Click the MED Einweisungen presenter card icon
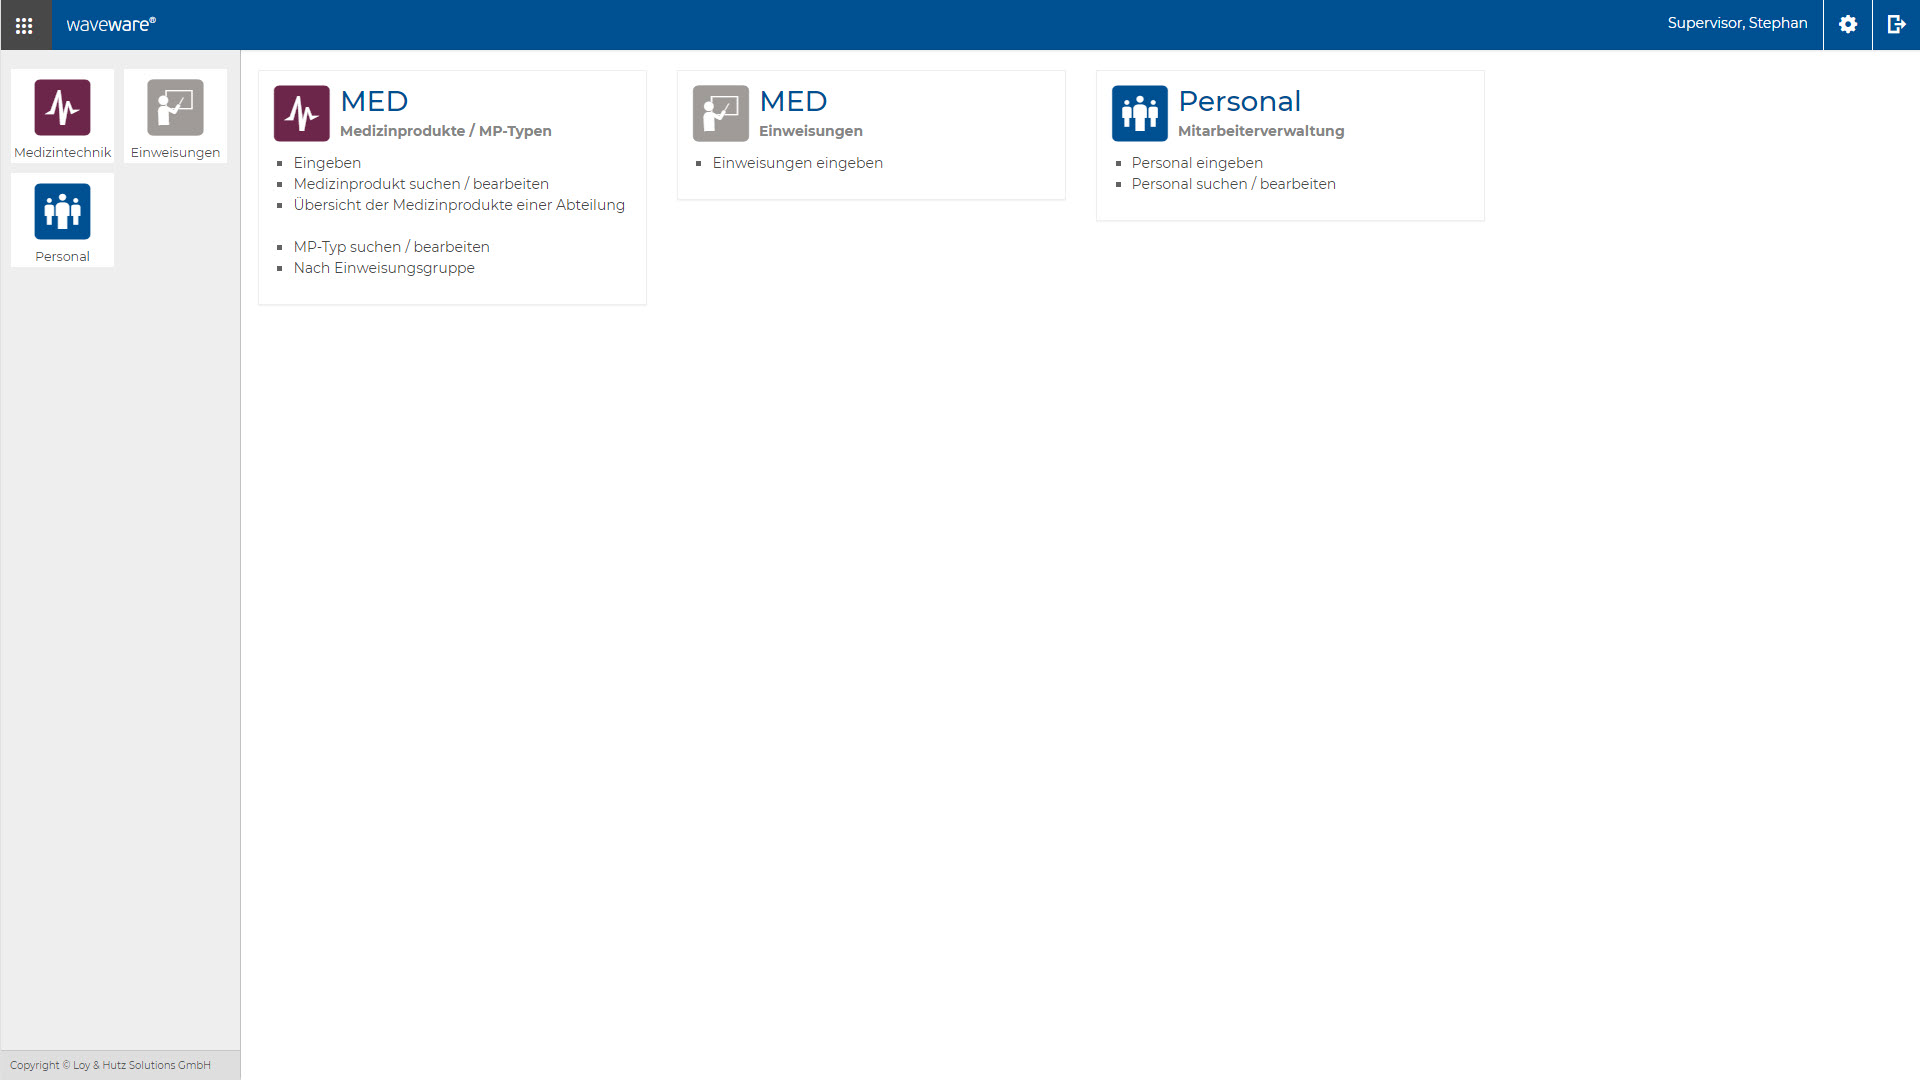This screenshot has height=1080, width=1920. coord(720,113)
